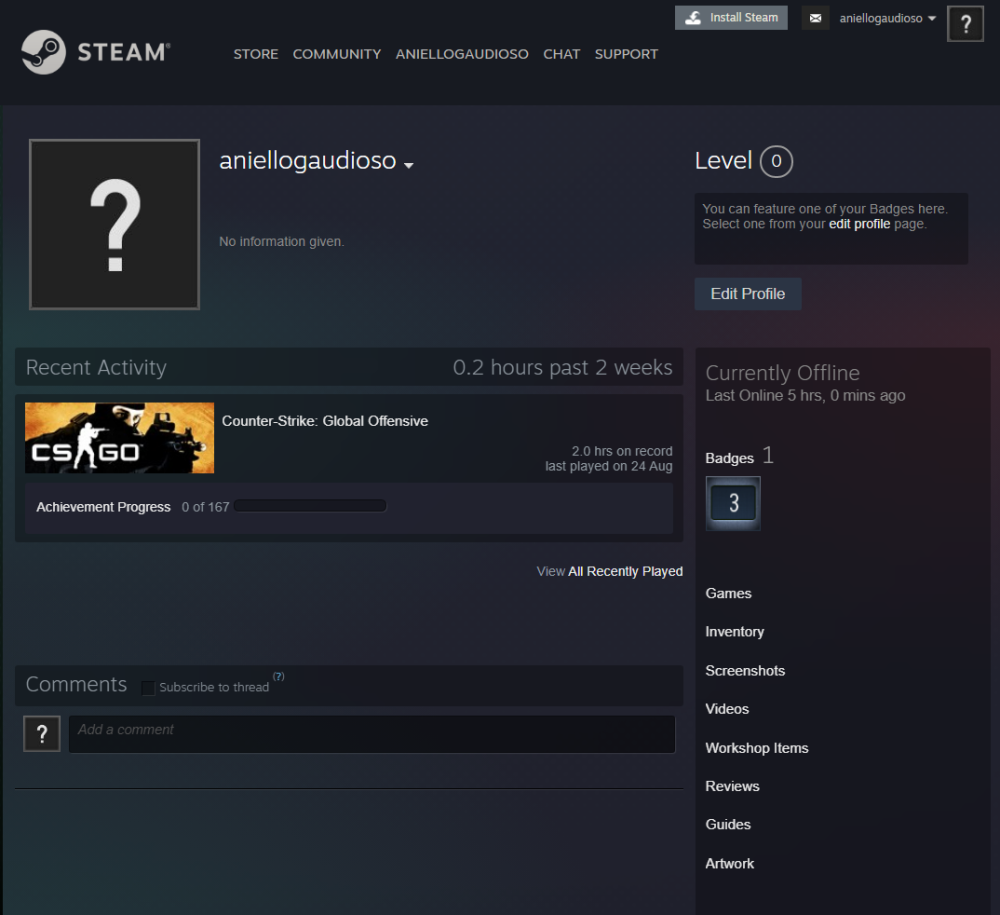Click the large profile avatar placeholder

tap(114, 224)
